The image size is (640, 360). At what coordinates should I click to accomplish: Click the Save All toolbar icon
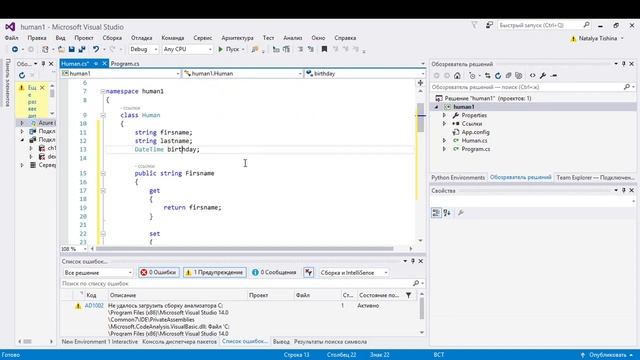[82, 49]
